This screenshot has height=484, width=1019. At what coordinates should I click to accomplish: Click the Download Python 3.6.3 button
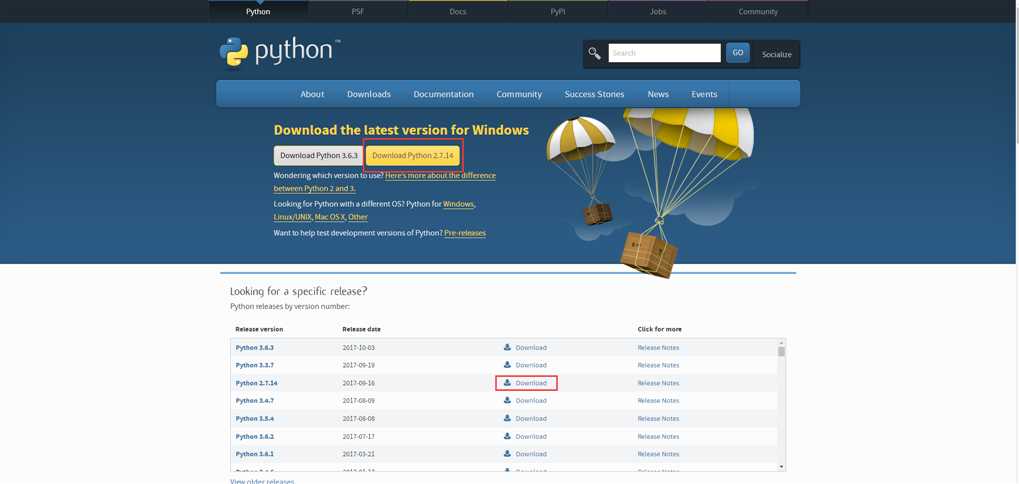(318, 156)
